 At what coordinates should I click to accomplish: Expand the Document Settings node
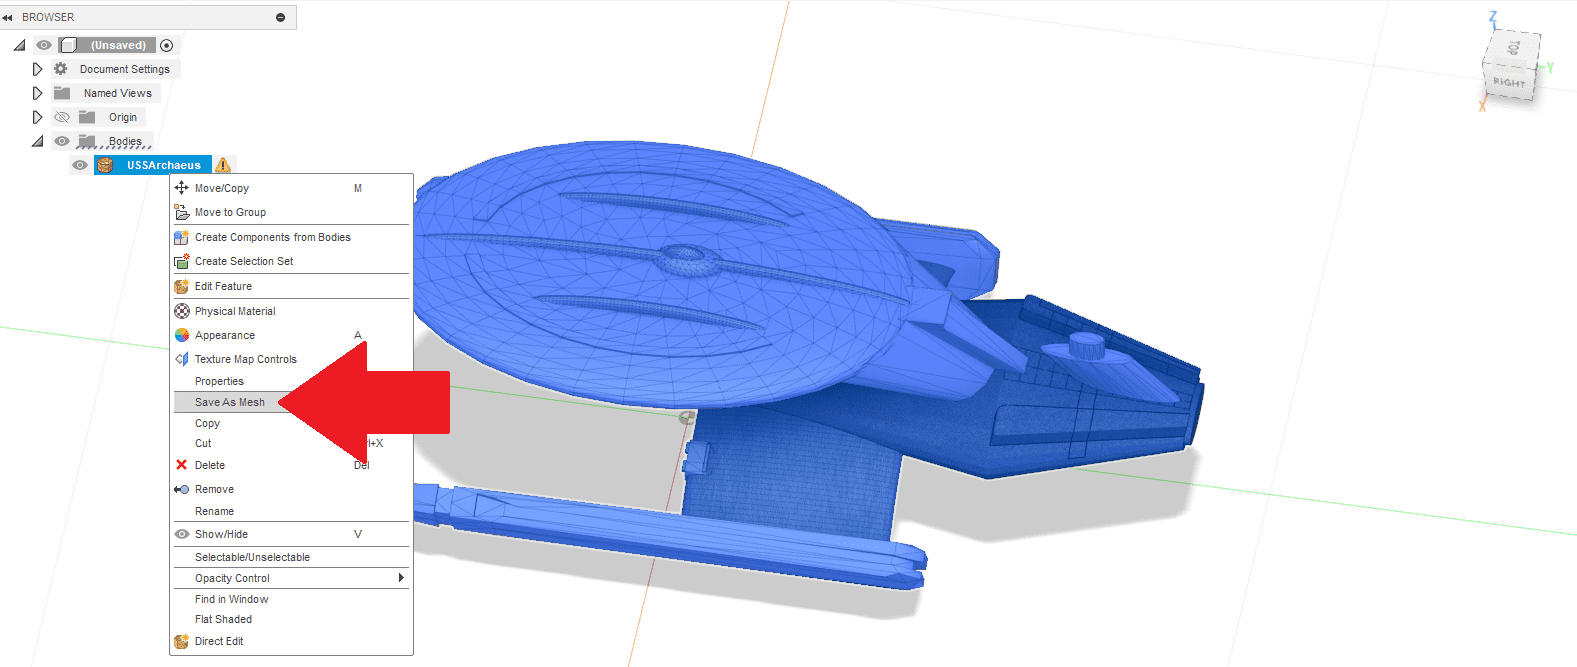pos(37,69)
